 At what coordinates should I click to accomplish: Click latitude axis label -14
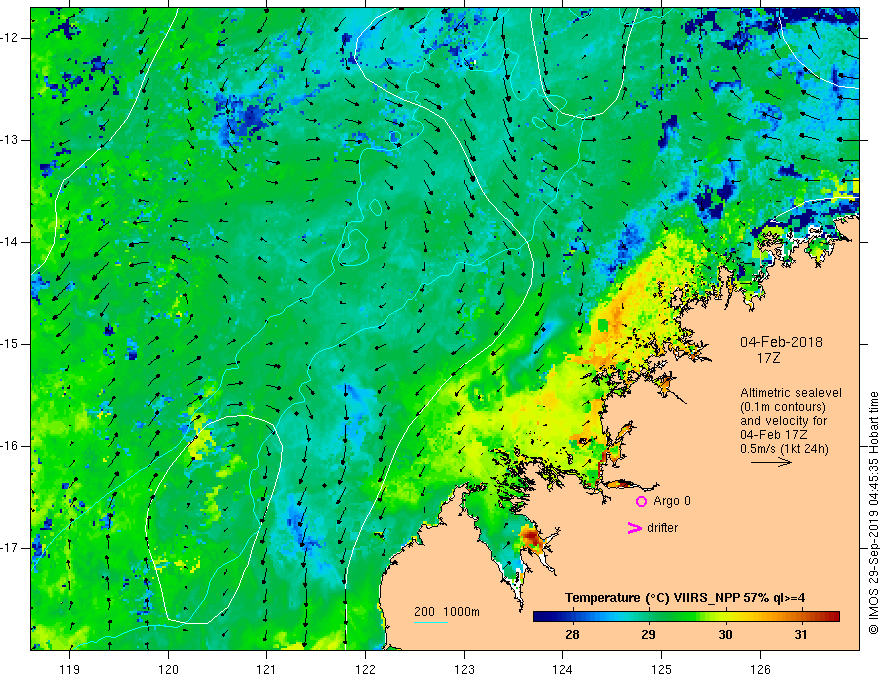(x=10, y=242)
